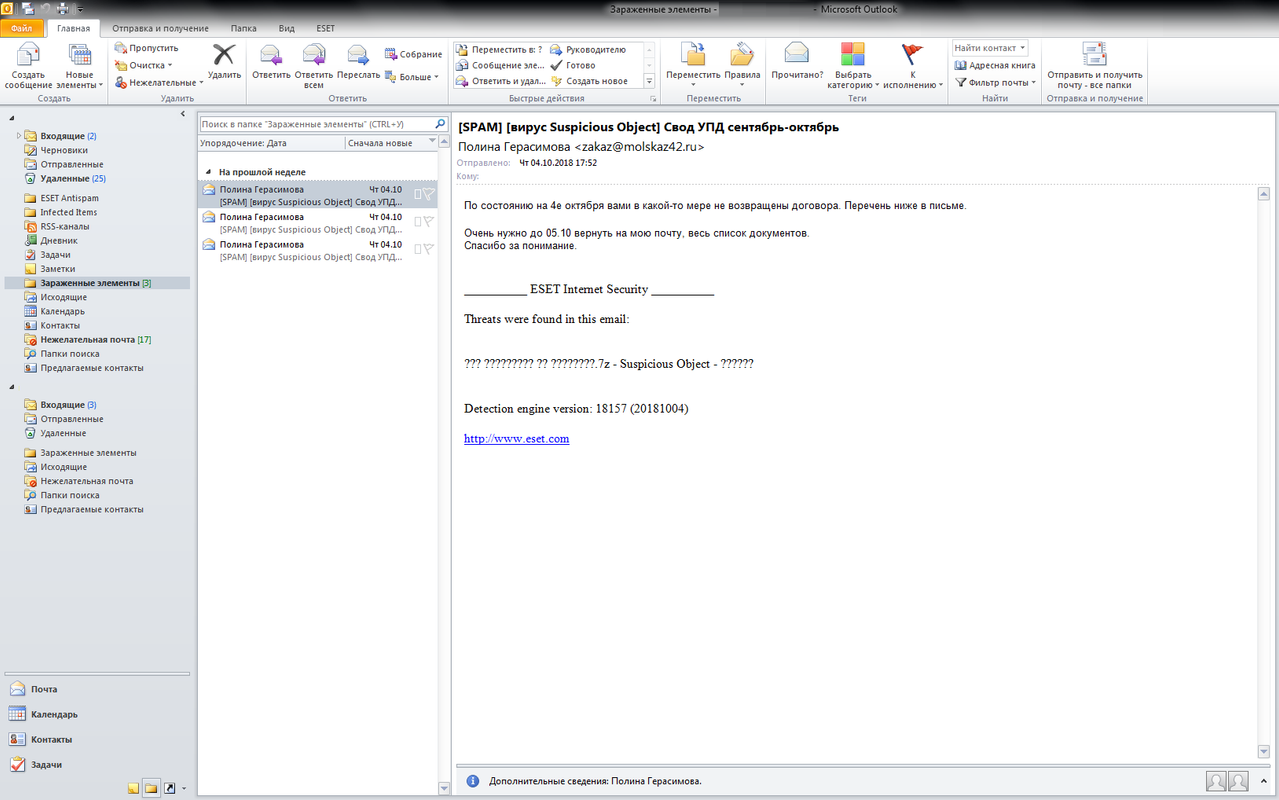1279x800 pixels.
Task: Open Фильтр почты dropdown
Action: click(995, 82)
